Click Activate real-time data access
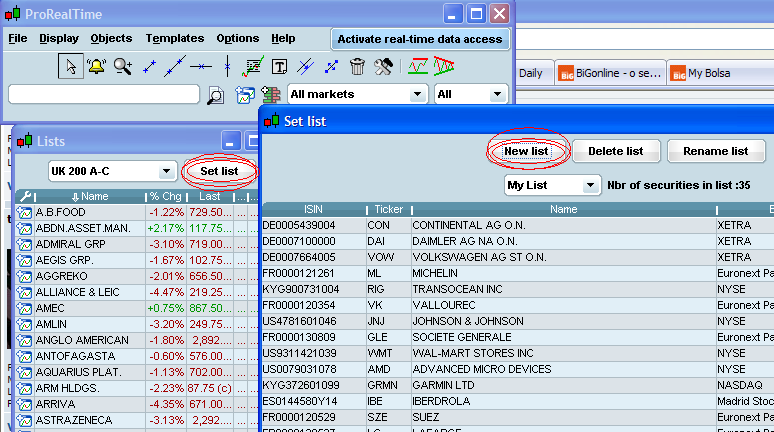 [x=420, y=39]
